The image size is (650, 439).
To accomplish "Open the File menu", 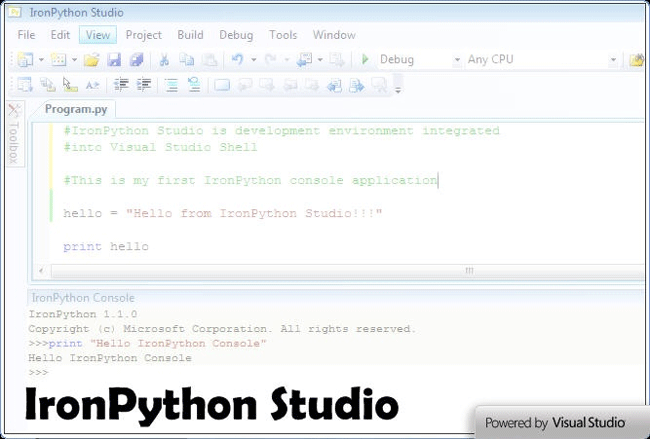I will click(x=26, y=35).
